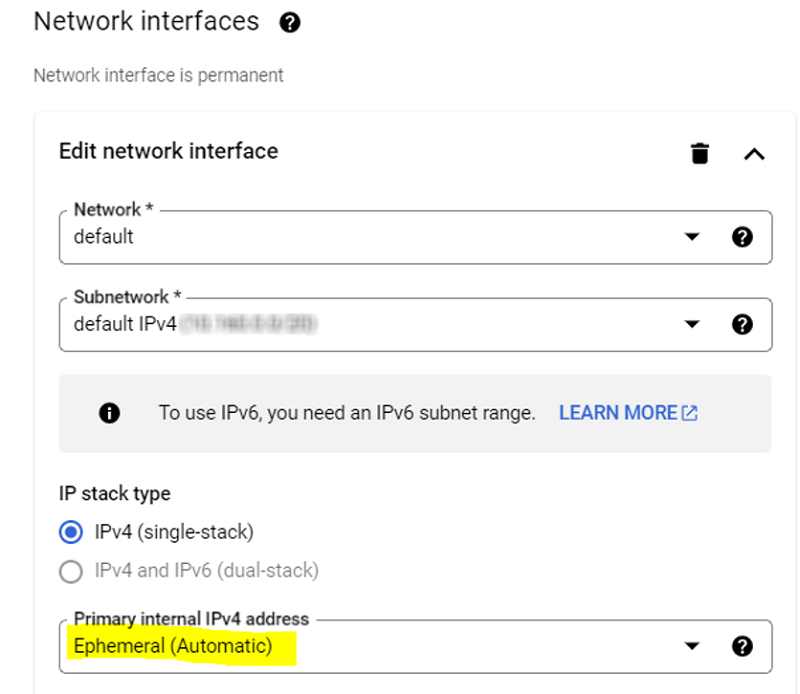Click the external link icon after LEARN MORE

tap(689, 413)
